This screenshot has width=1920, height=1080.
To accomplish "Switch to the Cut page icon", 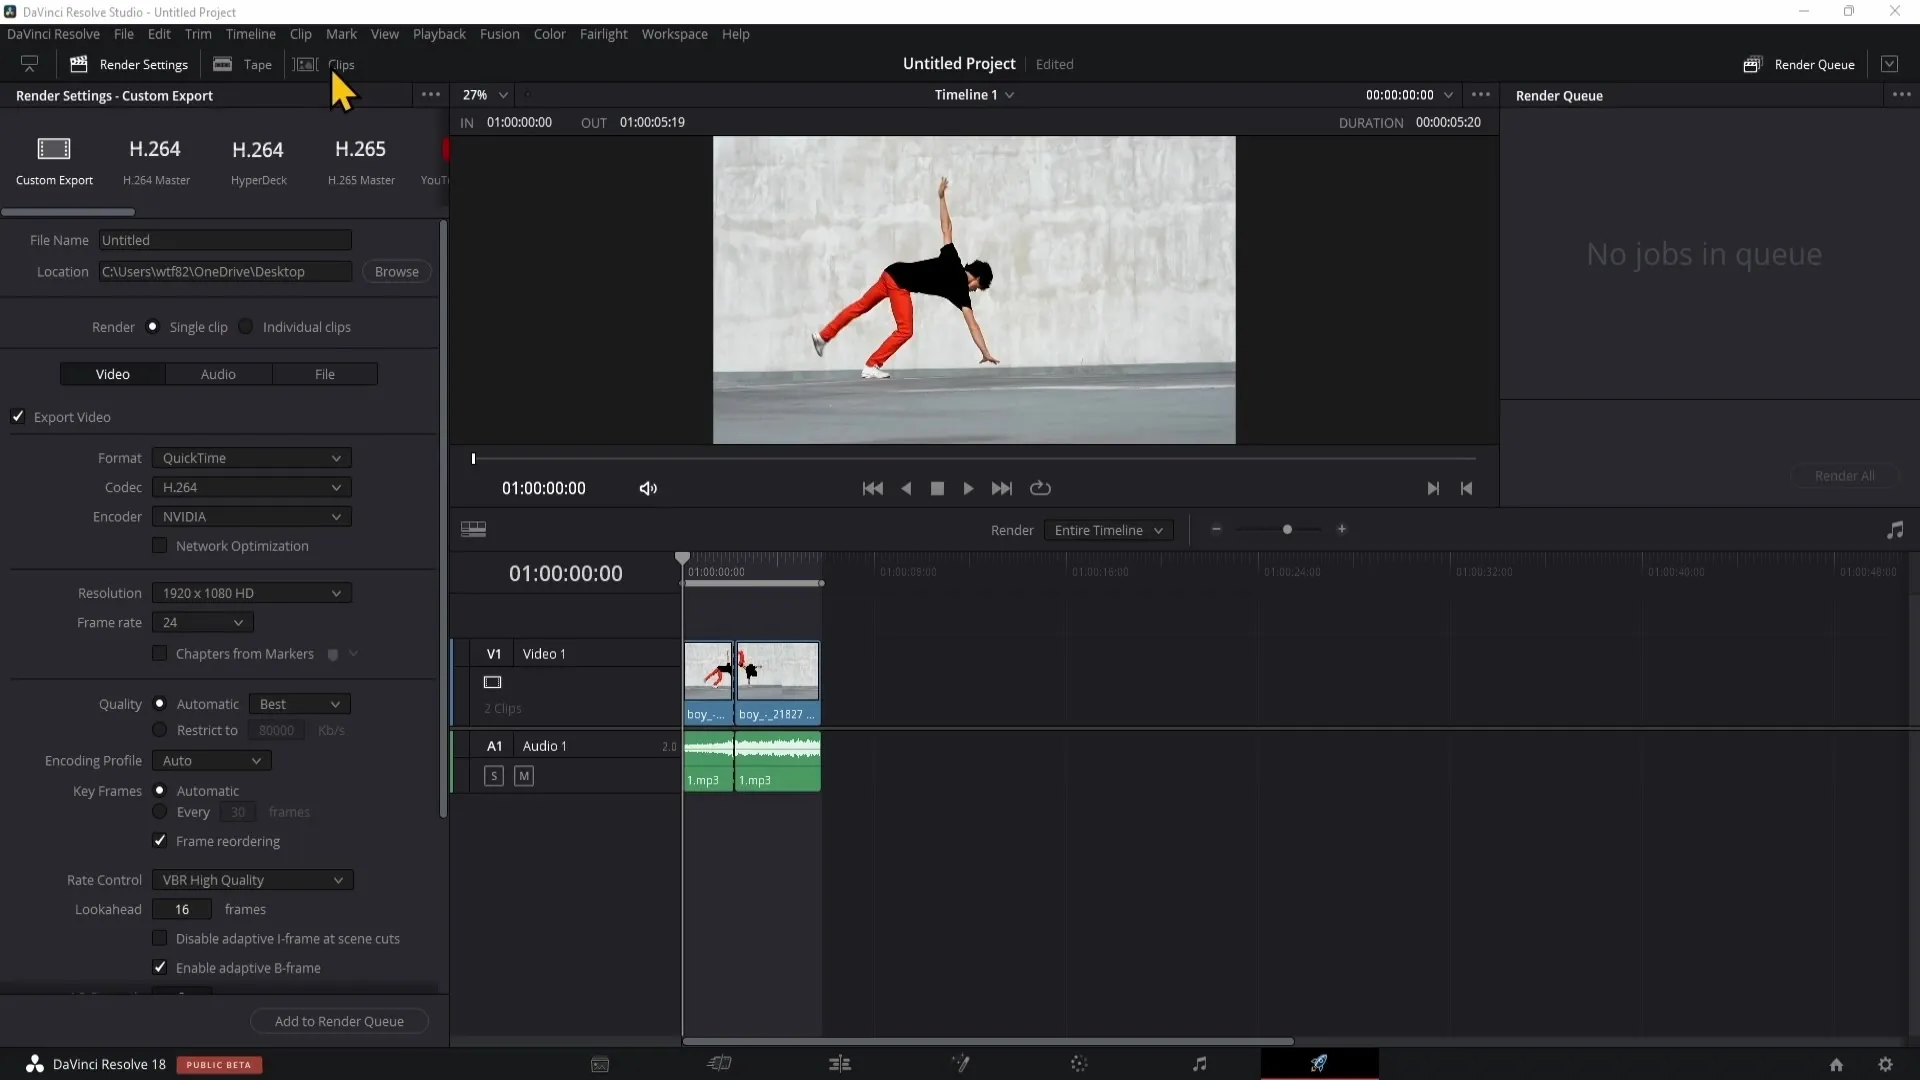I will 720,1064.
